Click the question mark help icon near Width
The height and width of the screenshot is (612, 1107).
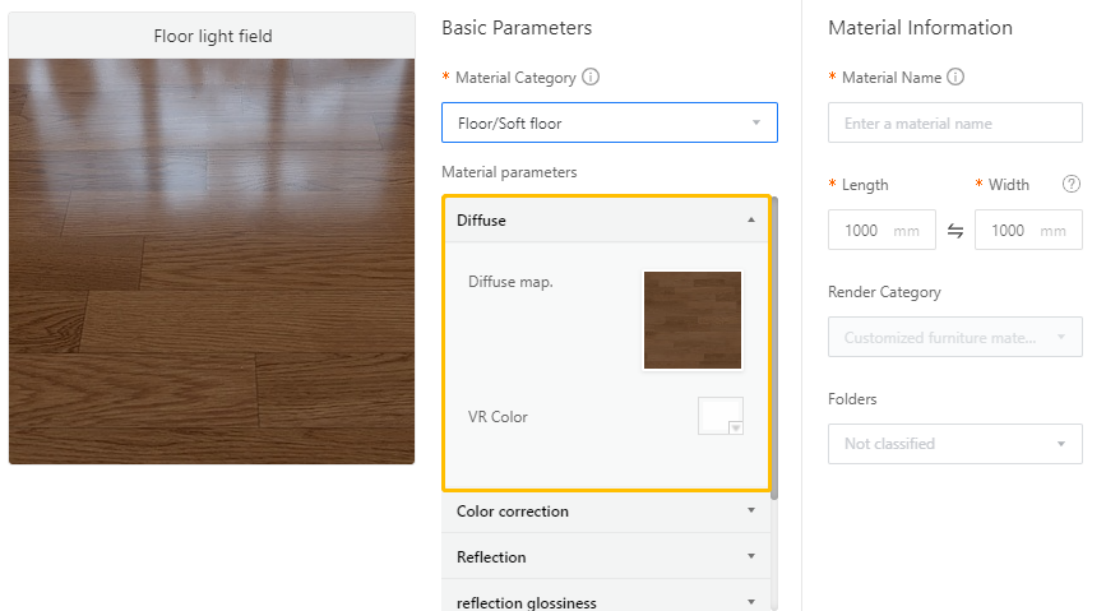click(x=1071, y=184)
